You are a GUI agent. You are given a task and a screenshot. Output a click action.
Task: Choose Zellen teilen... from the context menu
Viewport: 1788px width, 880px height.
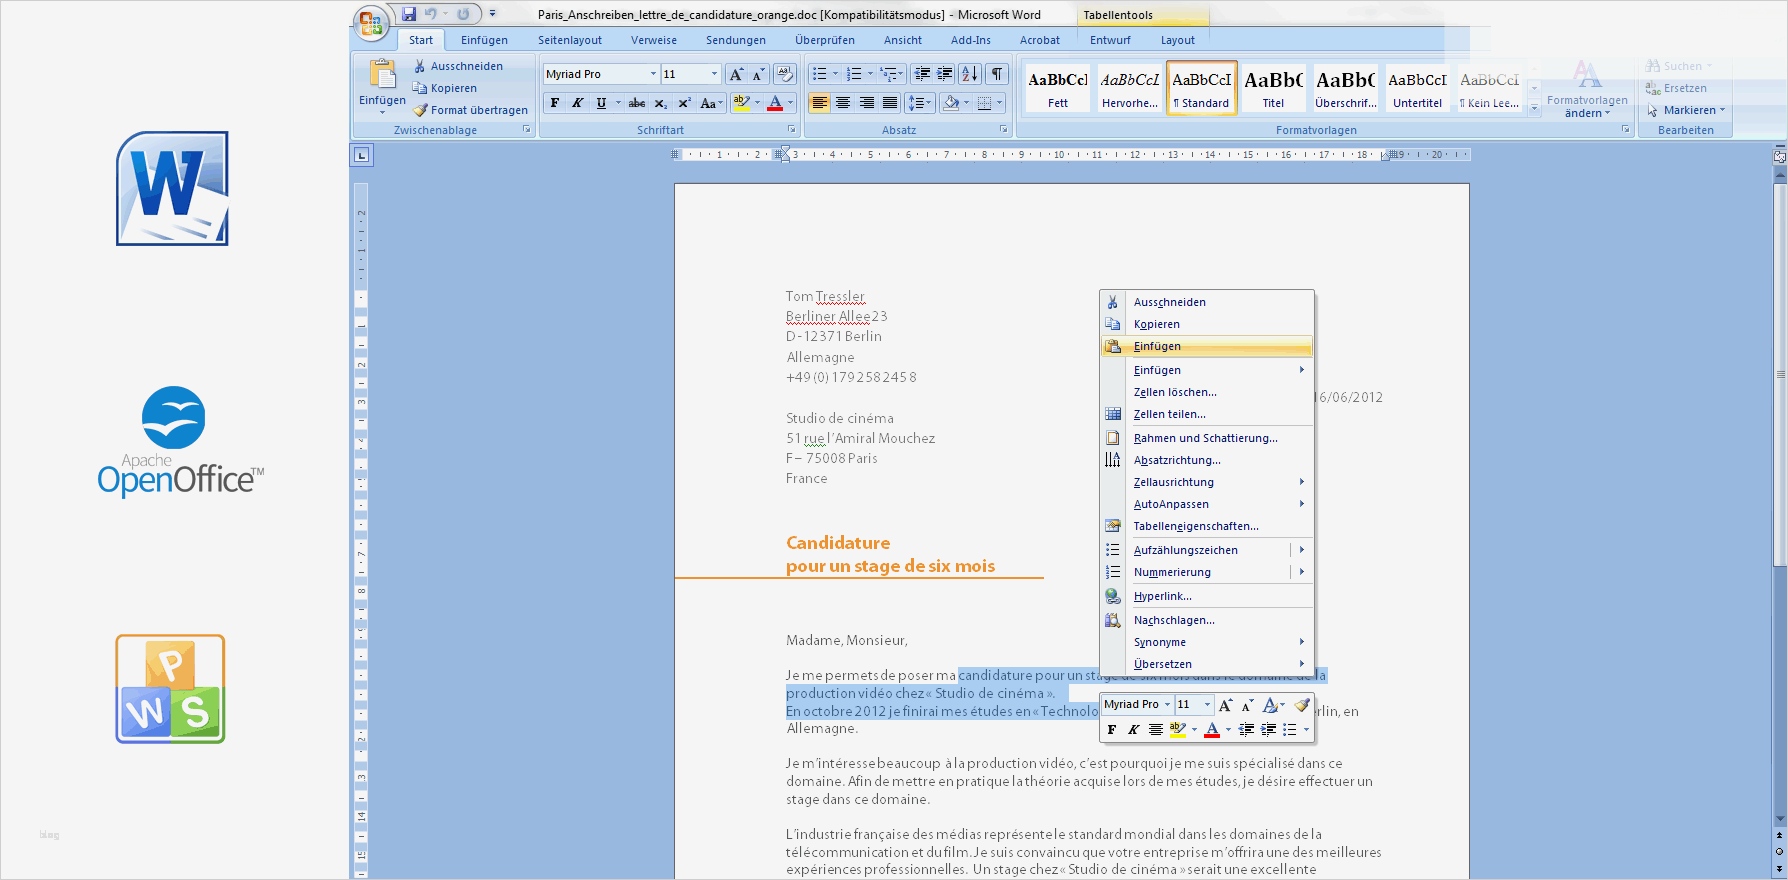[1169, 414]
